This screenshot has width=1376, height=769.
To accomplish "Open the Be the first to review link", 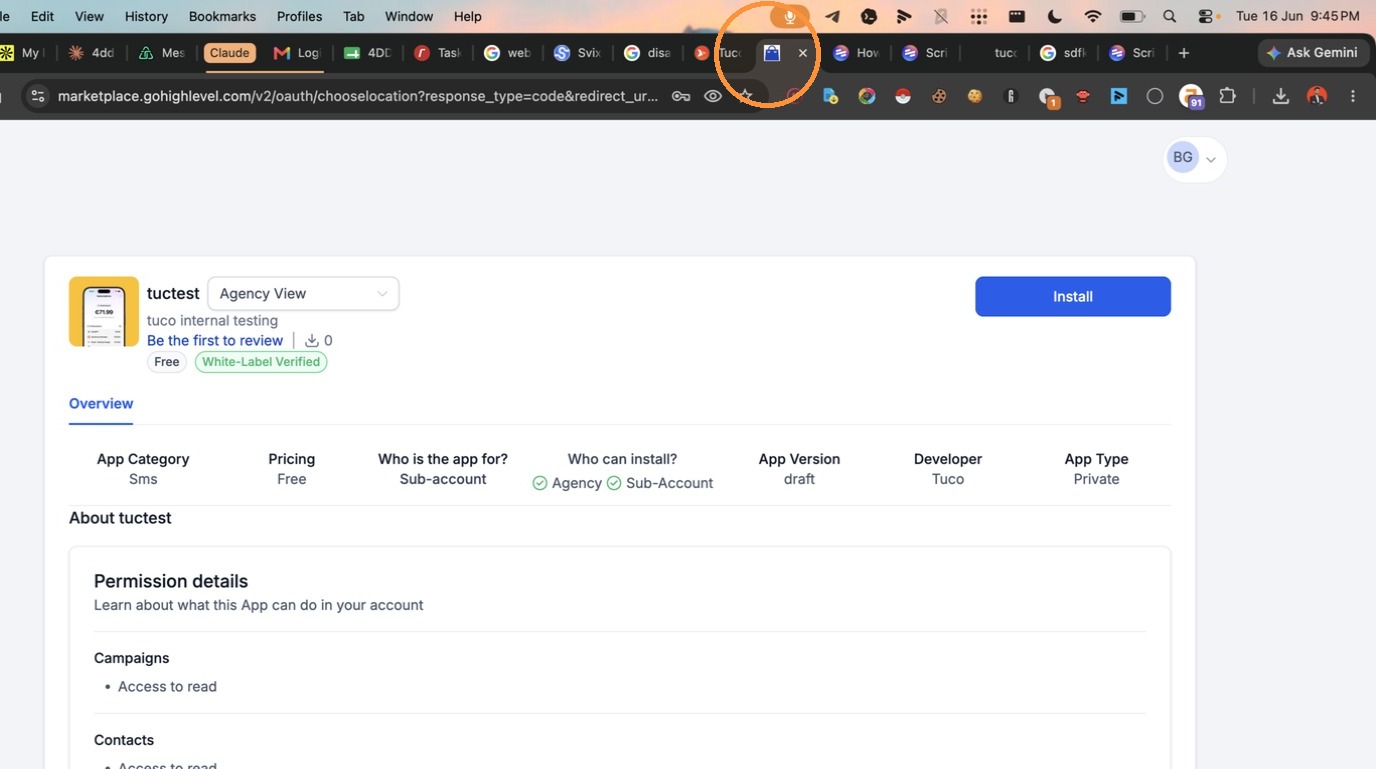I will pos(215,340).
